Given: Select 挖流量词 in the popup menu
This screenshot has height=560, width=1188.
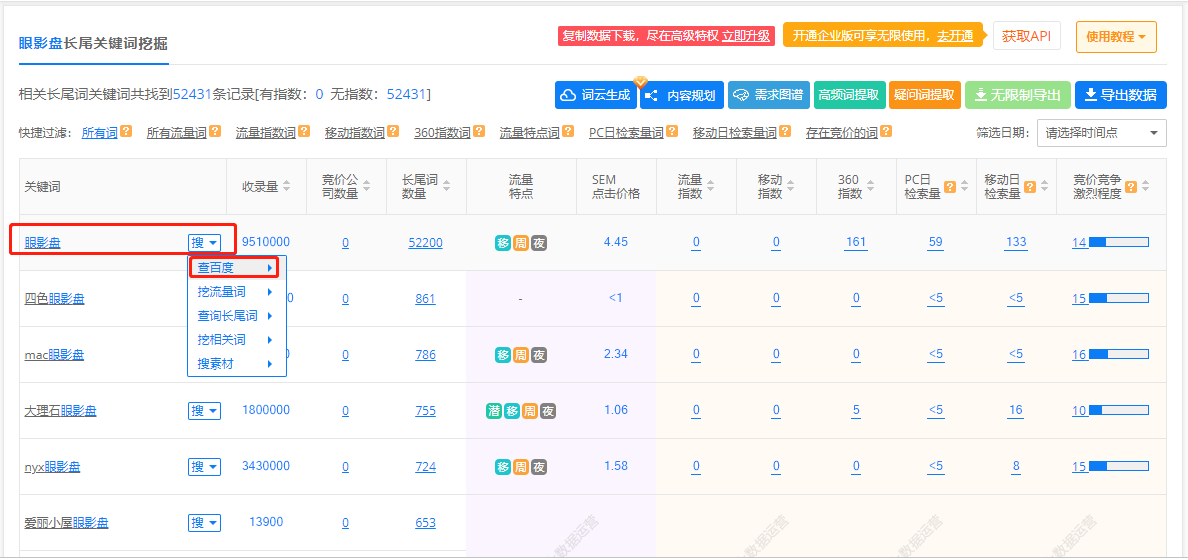Looking at the screenshot, I should tap(236, 292).
